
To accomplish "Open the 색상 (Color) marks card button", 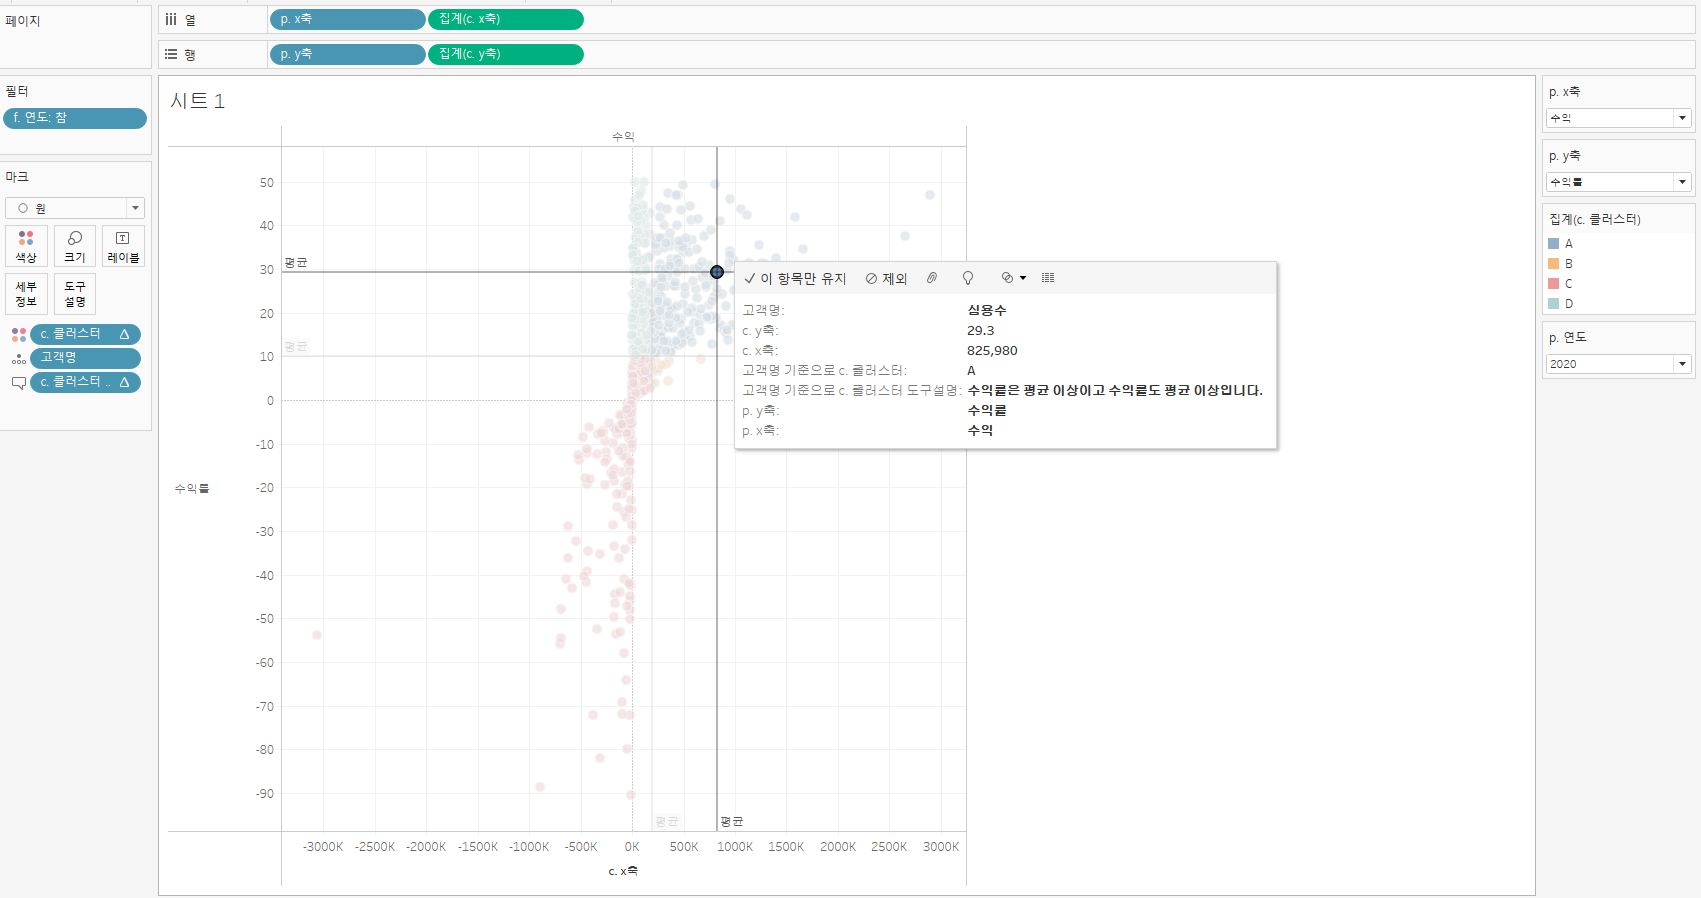I will pyautogui.click(x=26, y=246).
